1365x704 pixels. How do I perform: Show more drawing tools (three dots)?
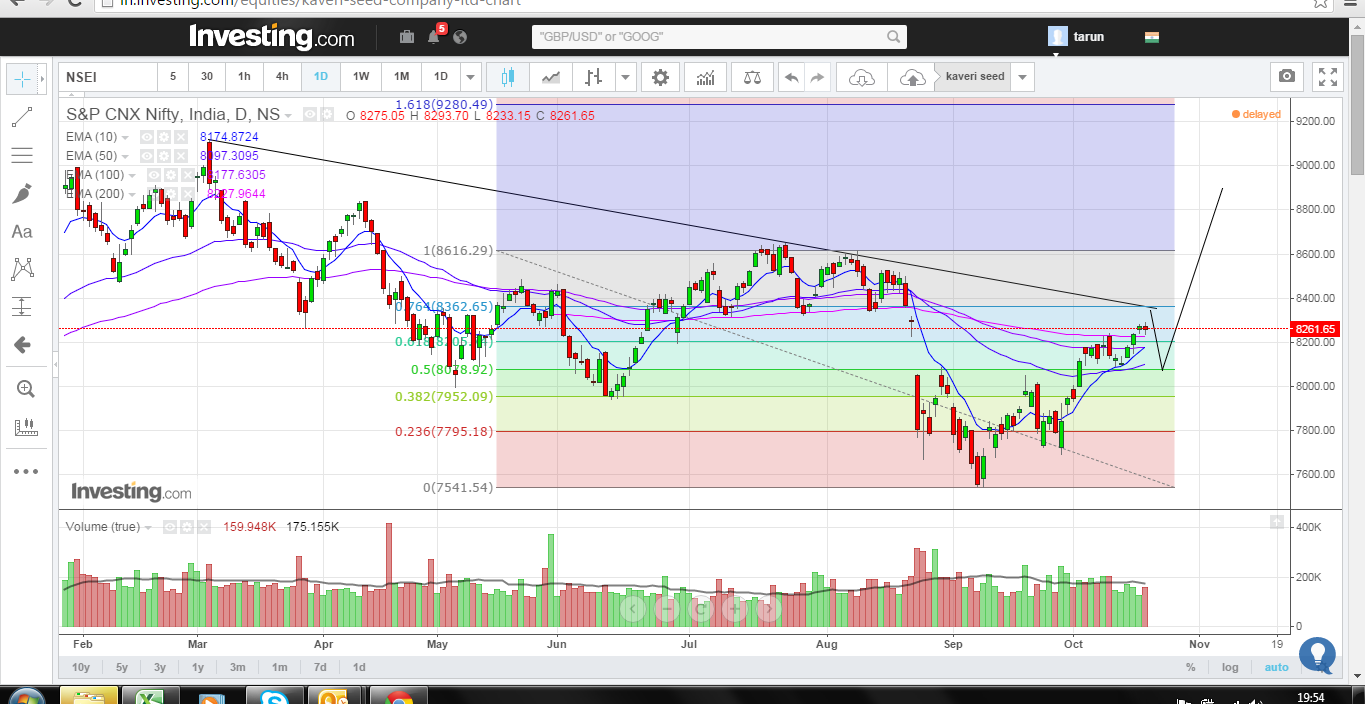coord(26,471)
